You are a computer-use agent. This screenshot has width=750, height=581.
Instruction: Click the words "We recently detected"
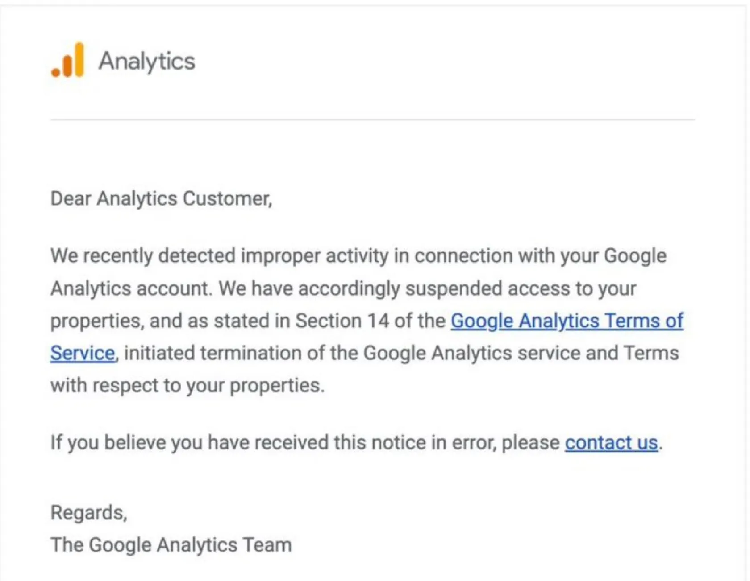(x=143, y=256)
